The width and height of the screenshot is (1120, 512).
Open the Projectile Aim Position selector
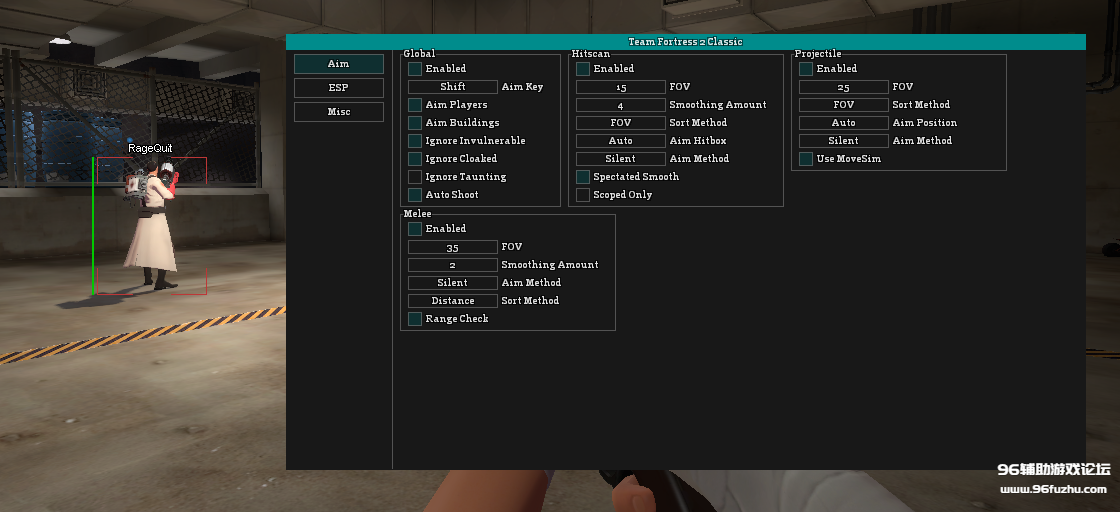click(844, 123)
